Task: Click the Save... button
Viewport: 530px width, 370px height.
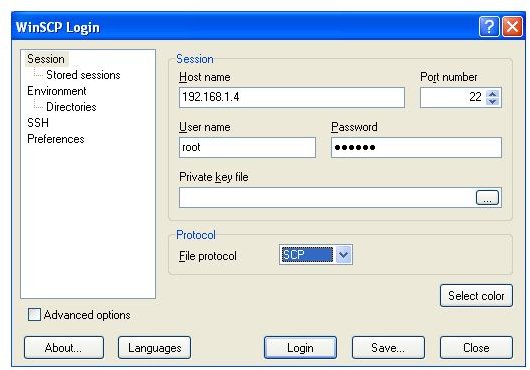Action: coord(388,348)
